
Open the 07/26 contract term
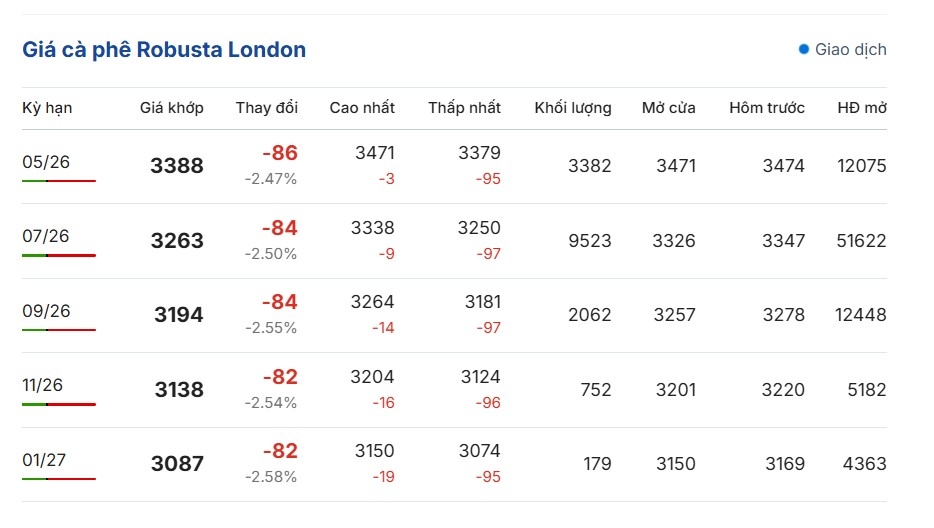(46, 236)
